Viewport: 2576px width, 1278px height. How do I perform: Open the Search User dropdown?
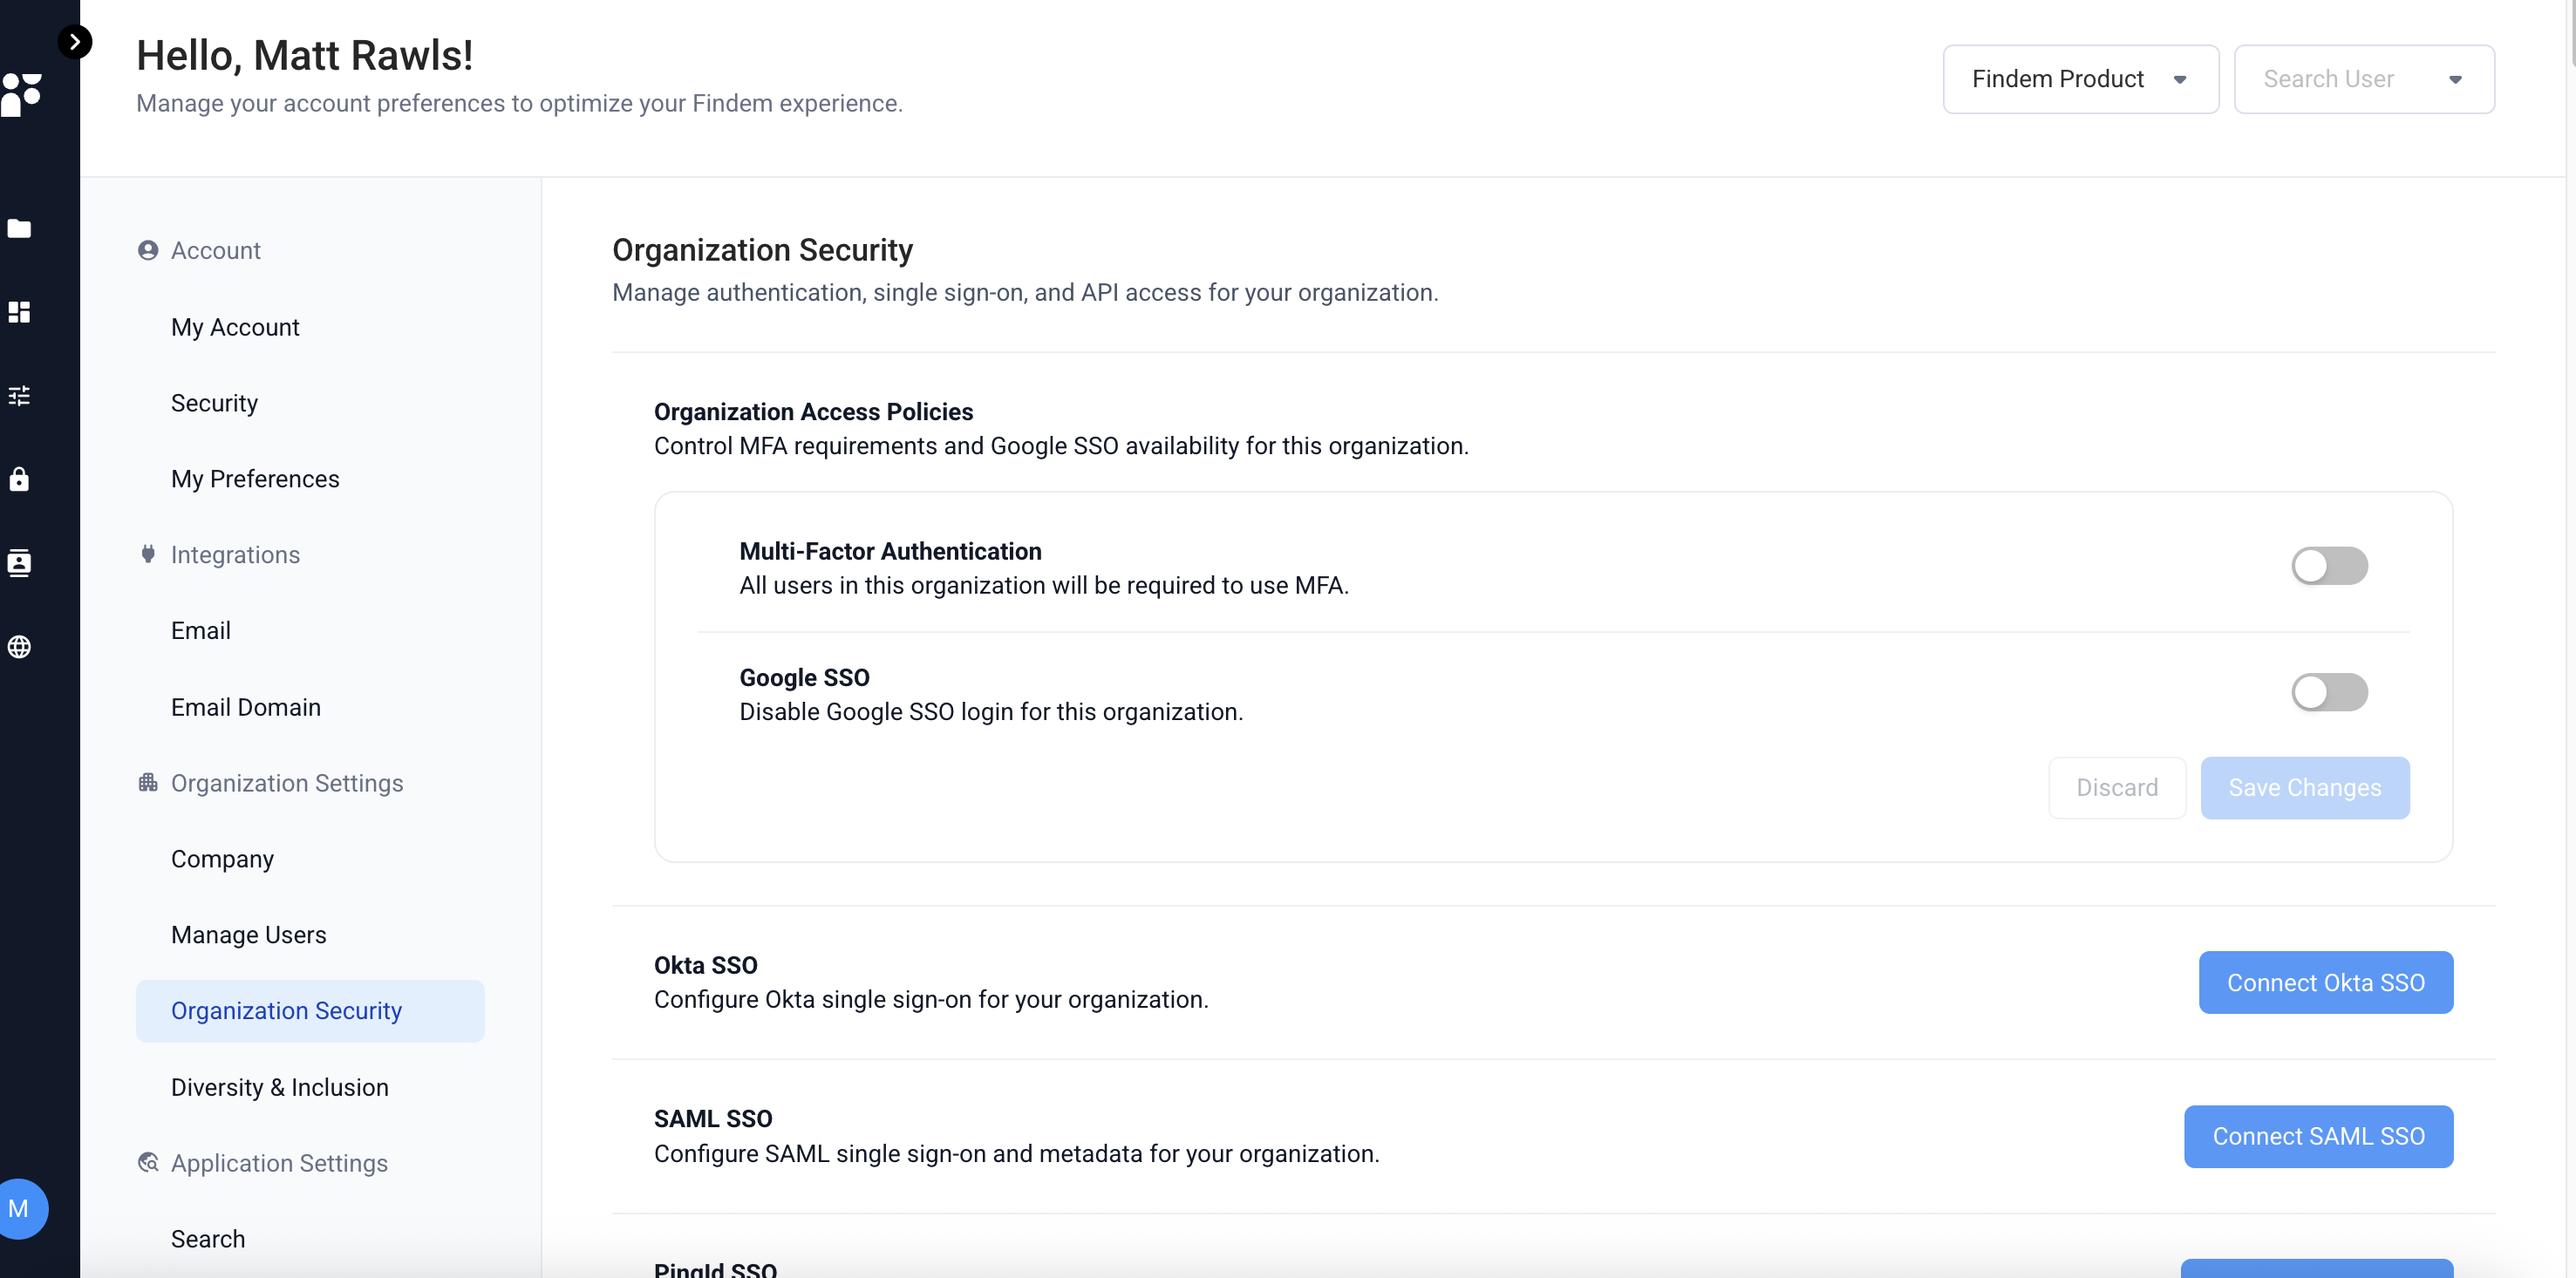pyautogui.click(x=2364, y=79)
